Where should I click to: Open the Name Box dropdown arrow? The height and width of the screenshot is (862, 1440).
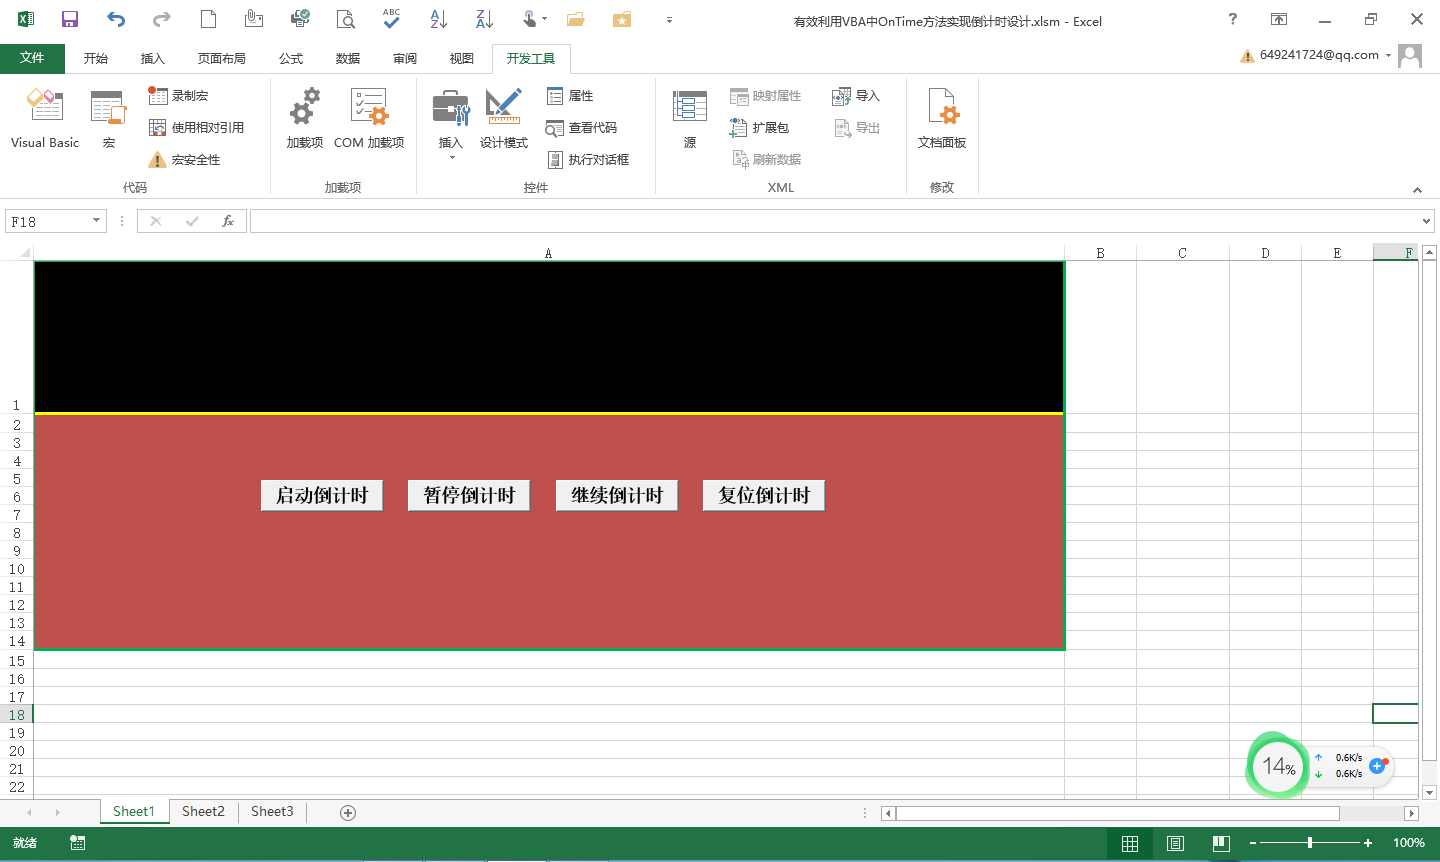pyautogui.click(x=97, y=221)
